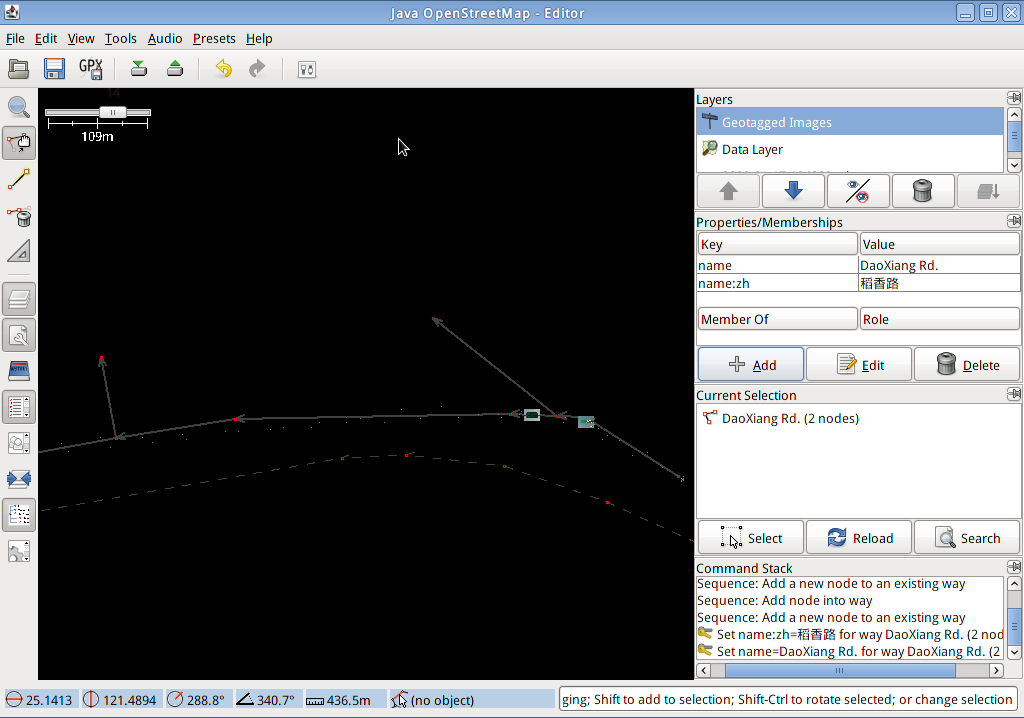Toggle the Layers panel pin icon
The image size is (1024, 718).
[x=1013, y=98]
